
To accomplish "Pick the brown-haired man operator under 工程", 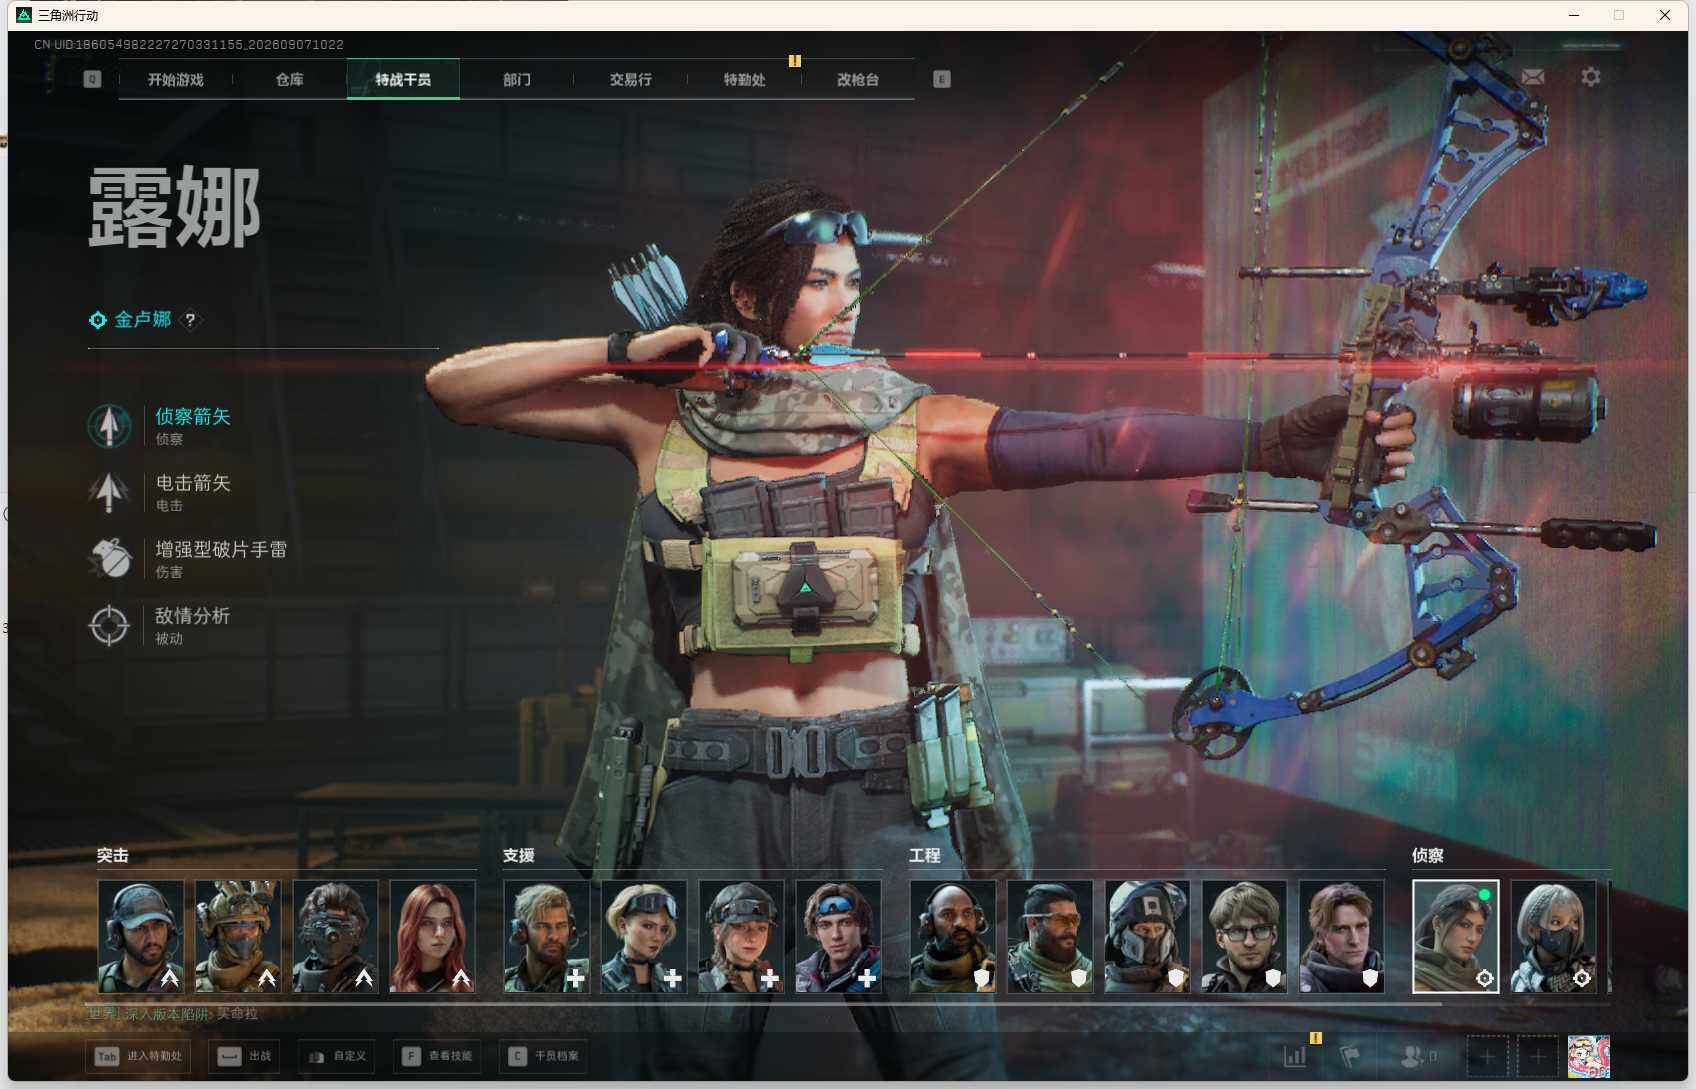I will tap(1341, 936).
